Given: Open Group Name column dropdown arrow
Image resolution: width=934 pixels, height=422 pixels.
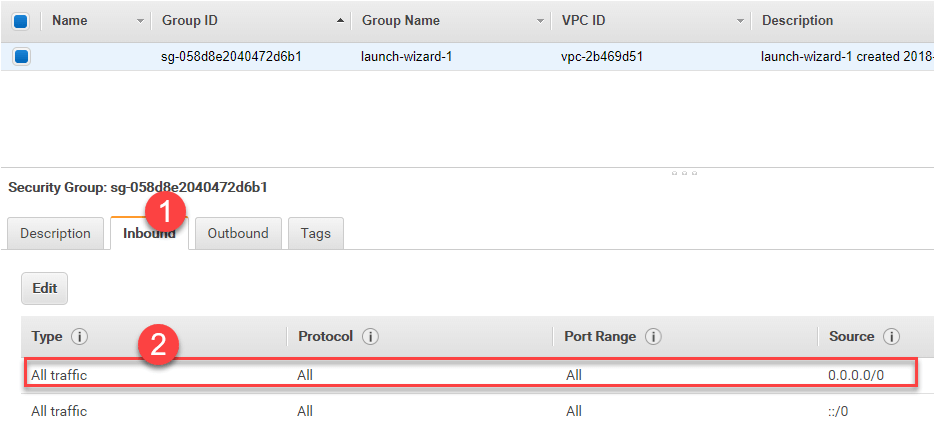Looking at the screenshot, I should tap(540, 21).
